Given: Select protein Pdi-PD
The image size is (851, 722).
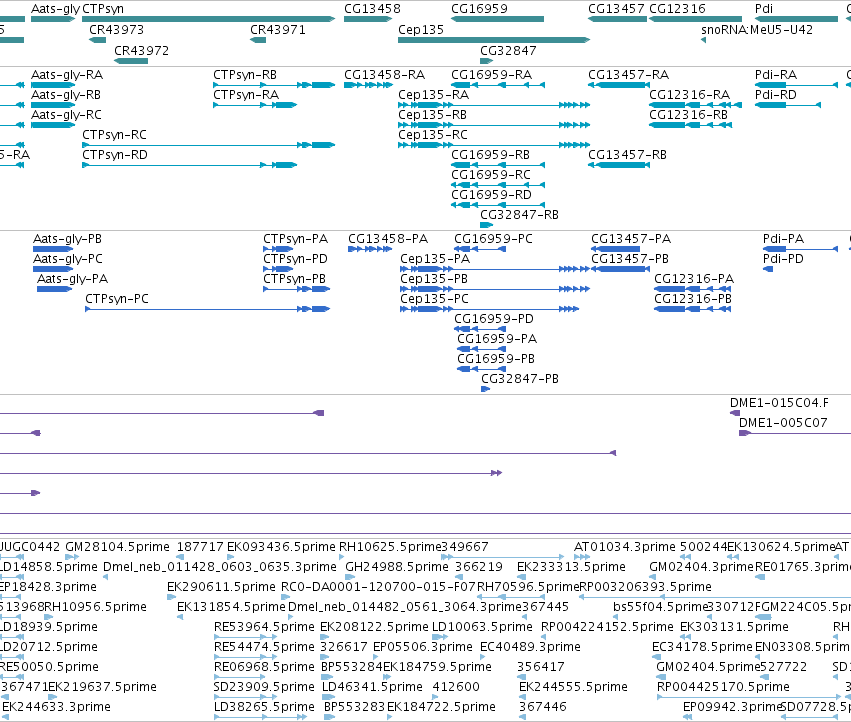Looking at the screenshot, I should click(783, 259).
